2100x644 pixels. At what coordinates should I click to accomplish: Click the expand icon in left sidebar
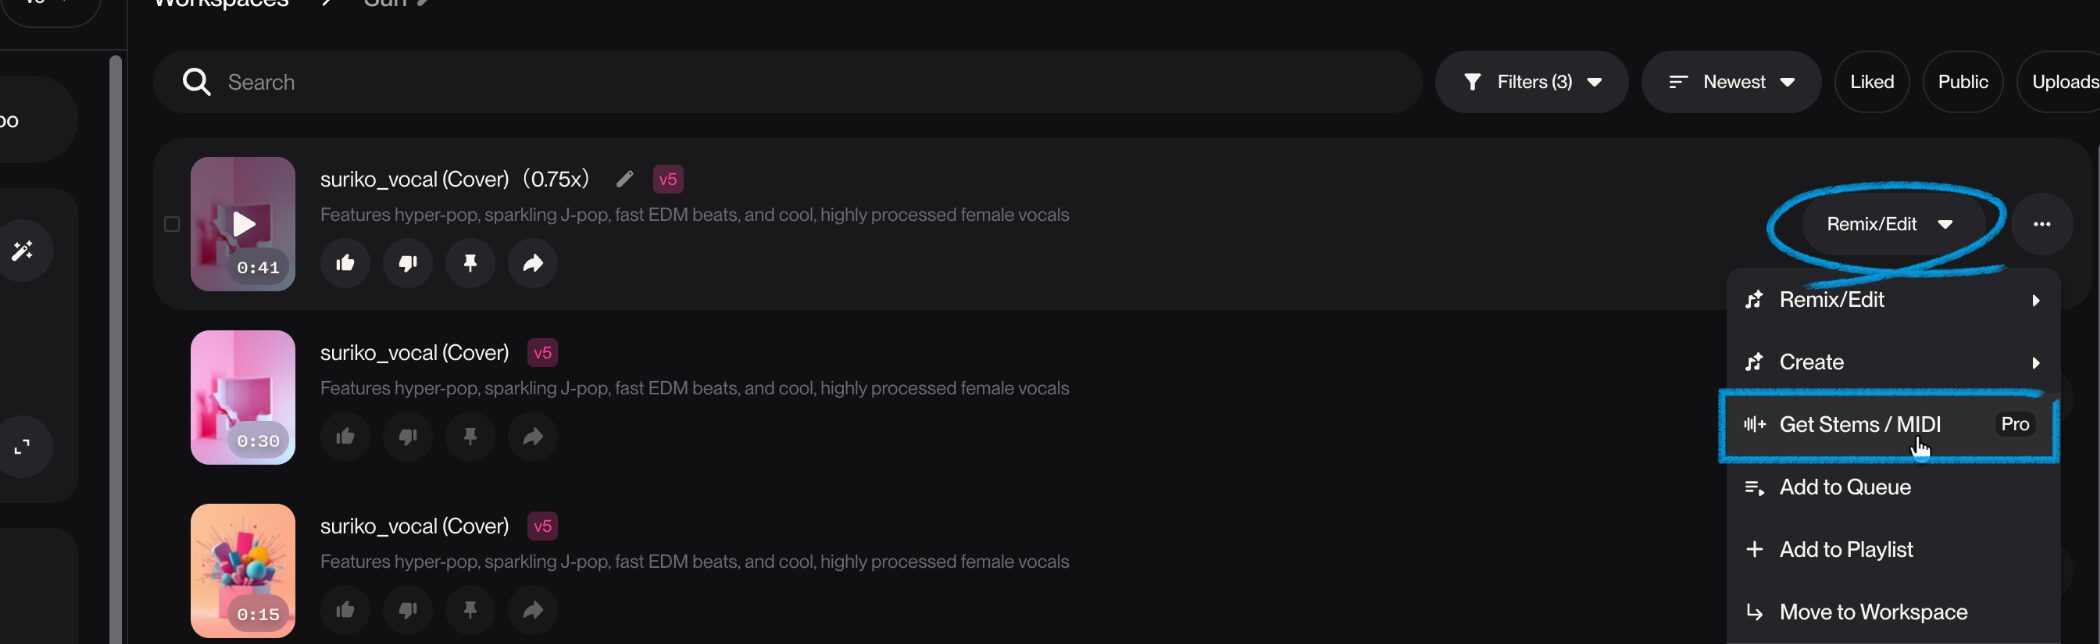tap(22, 447)
